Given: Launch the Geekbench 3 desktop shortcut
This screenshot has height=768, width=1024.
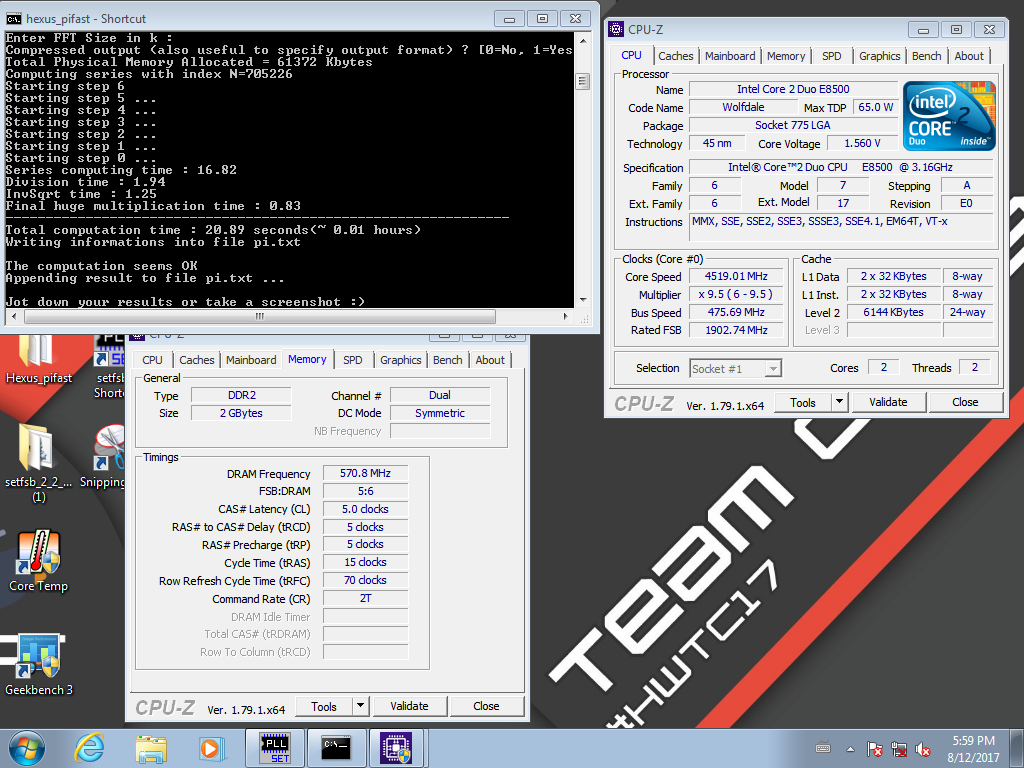Looking at the screenshot, I should coord(39,665).
